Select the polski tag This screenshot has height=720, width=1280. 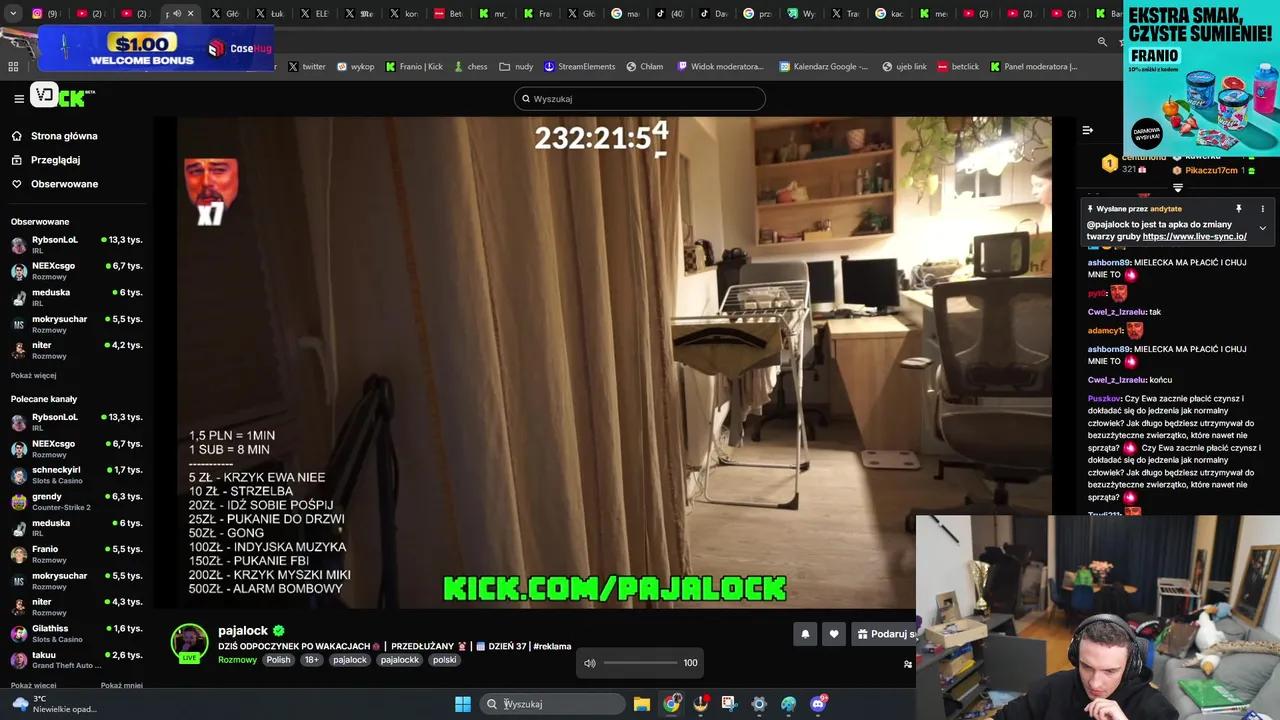[x=445, y=660]
